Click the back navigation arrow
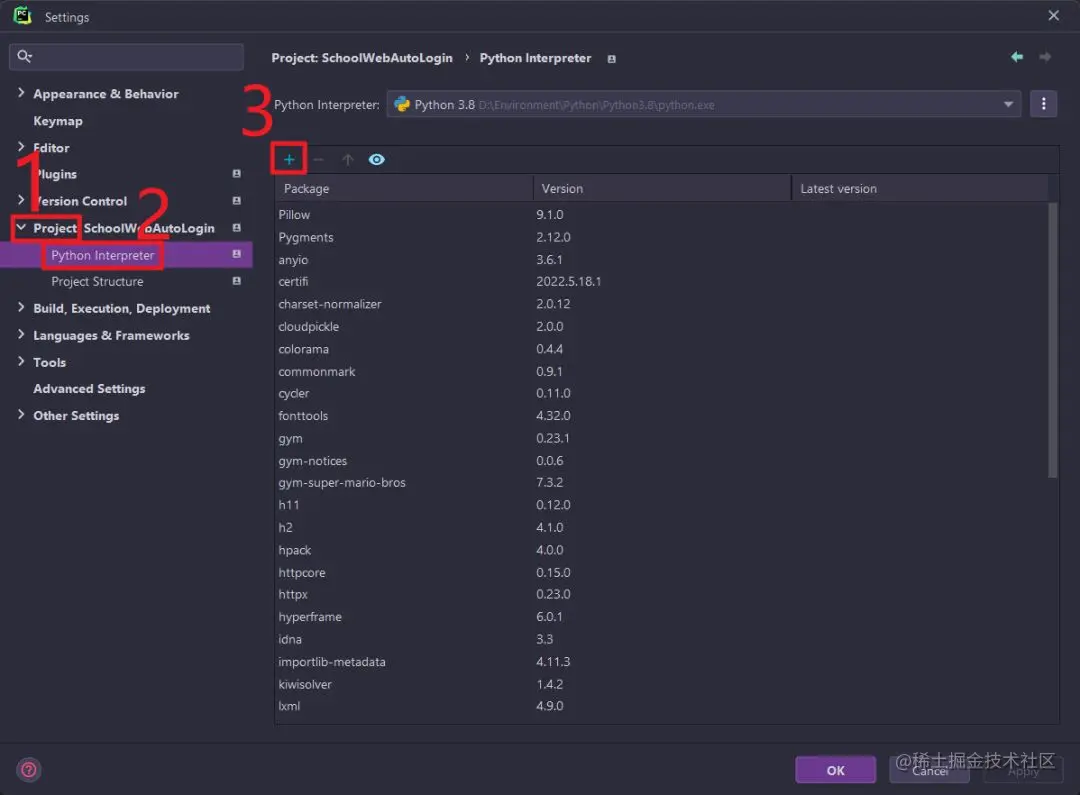The image size is (1080, 795). [1017, 57]
